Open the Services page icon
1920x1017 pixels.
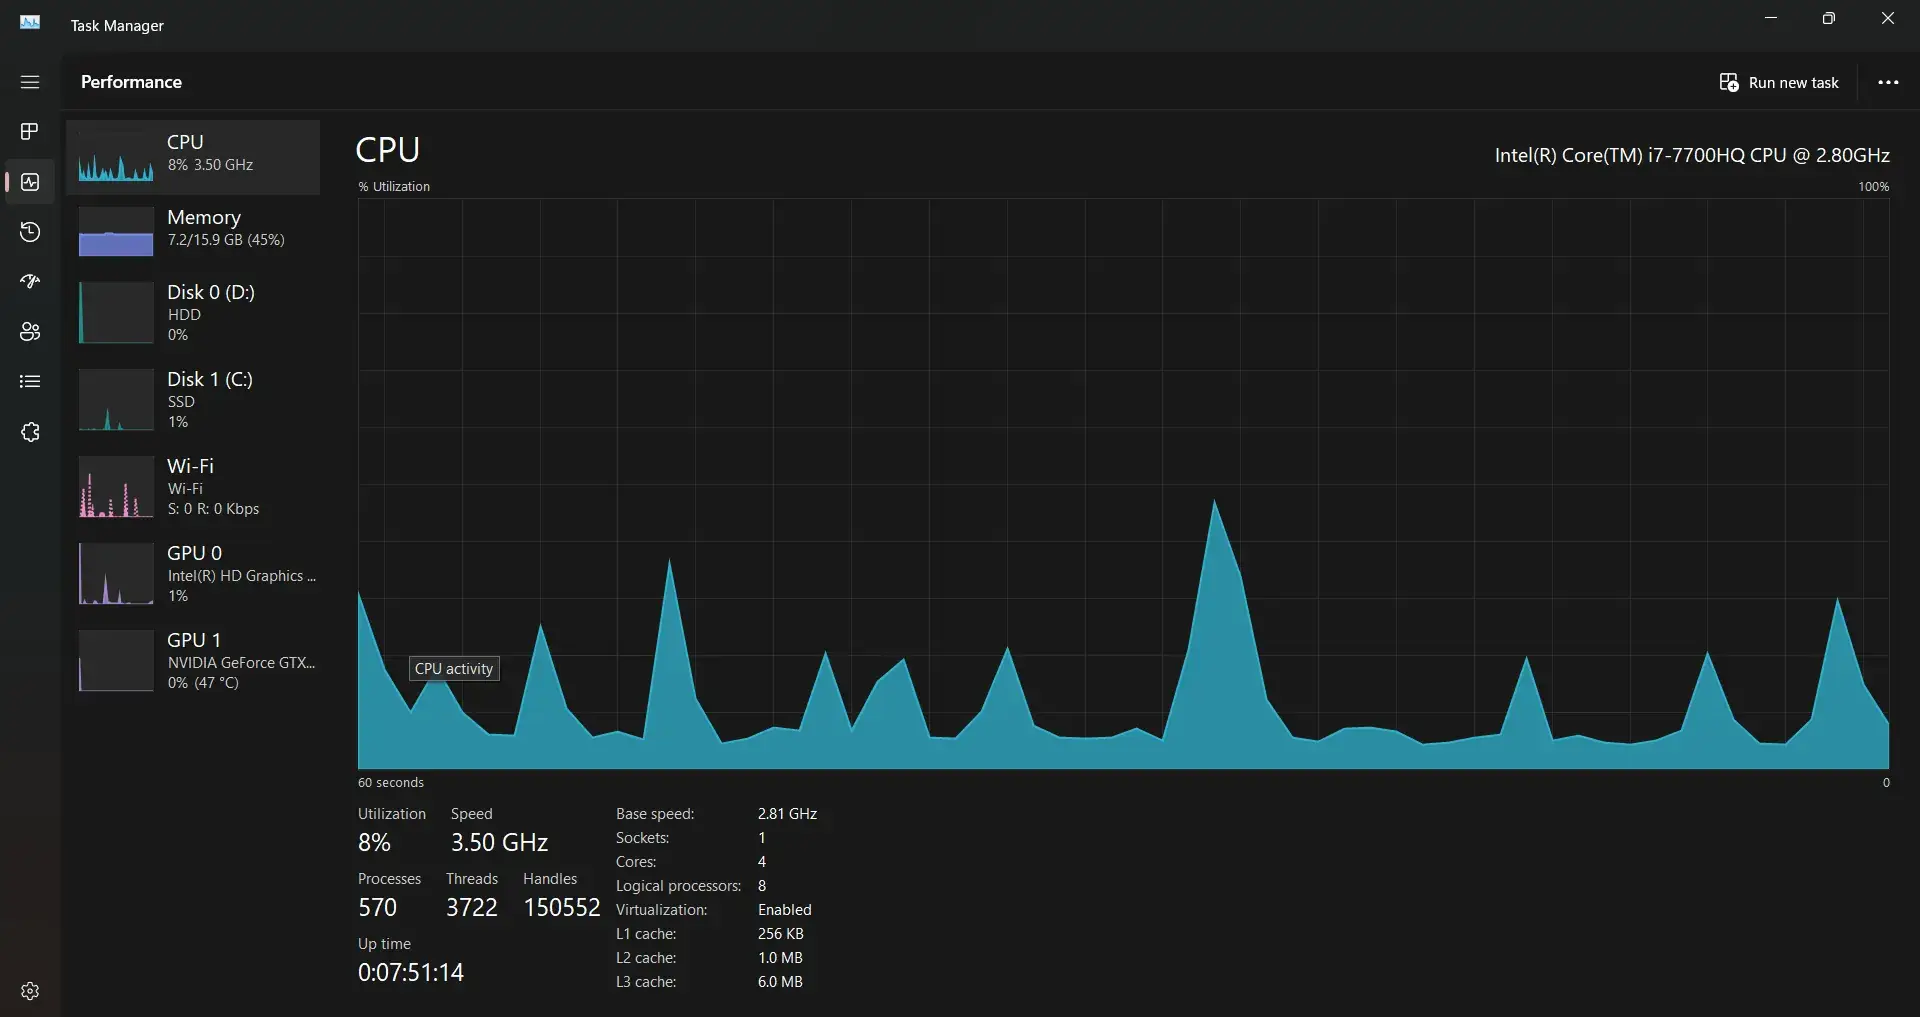coord(30,432)
